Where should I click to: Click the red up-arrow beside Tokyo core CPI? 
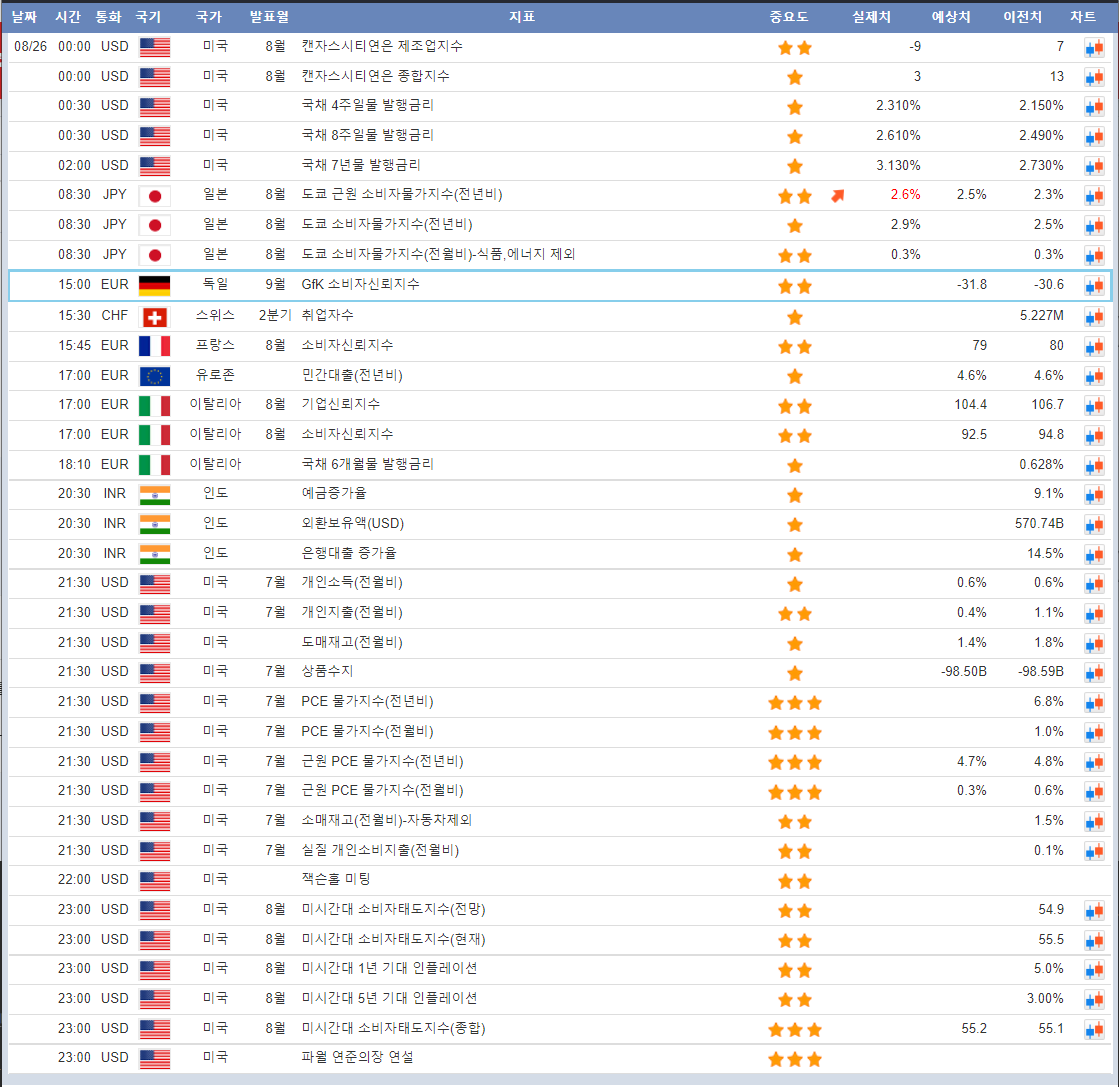pos(838,196)
